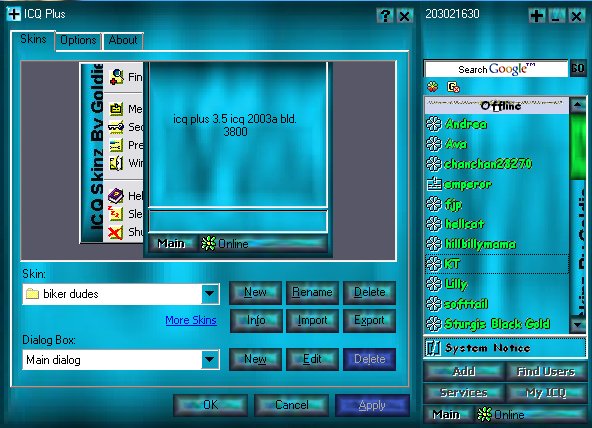Click the red flower icon under the search bar

[433, 87]
